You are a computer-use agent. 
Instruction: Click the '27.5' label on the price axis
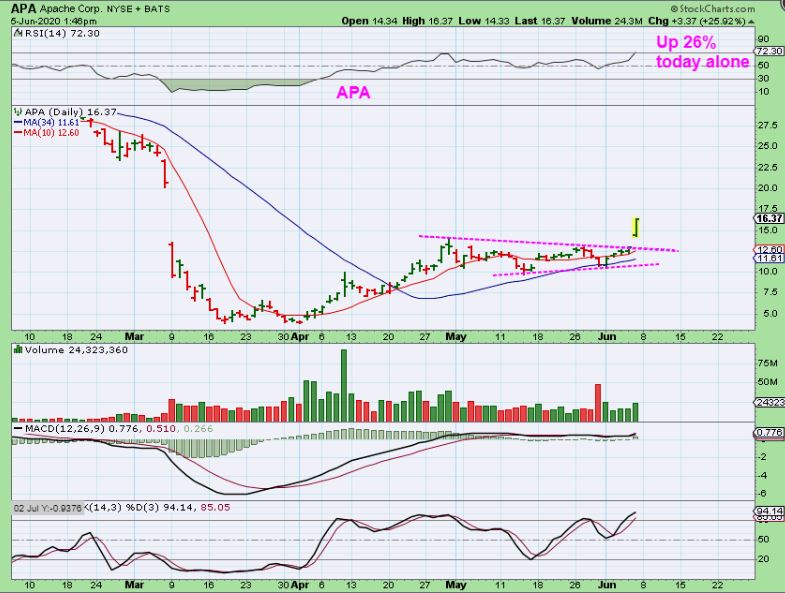(x=767, y=125)
